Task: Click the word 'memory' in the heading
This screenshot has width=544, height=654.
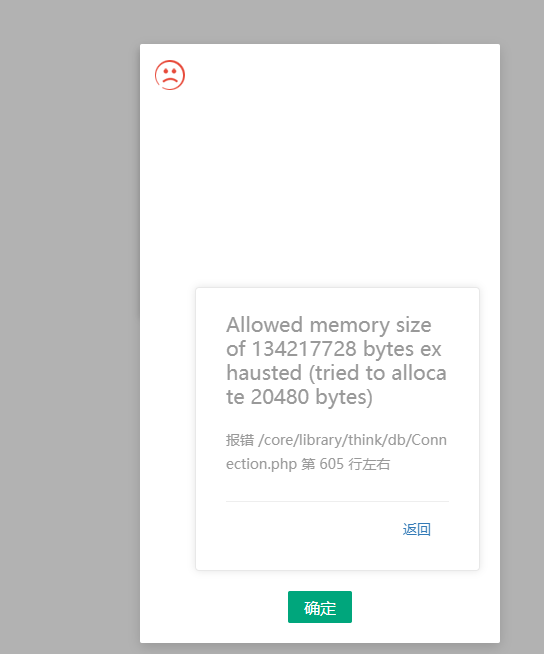Action: (x=350, y=325)
